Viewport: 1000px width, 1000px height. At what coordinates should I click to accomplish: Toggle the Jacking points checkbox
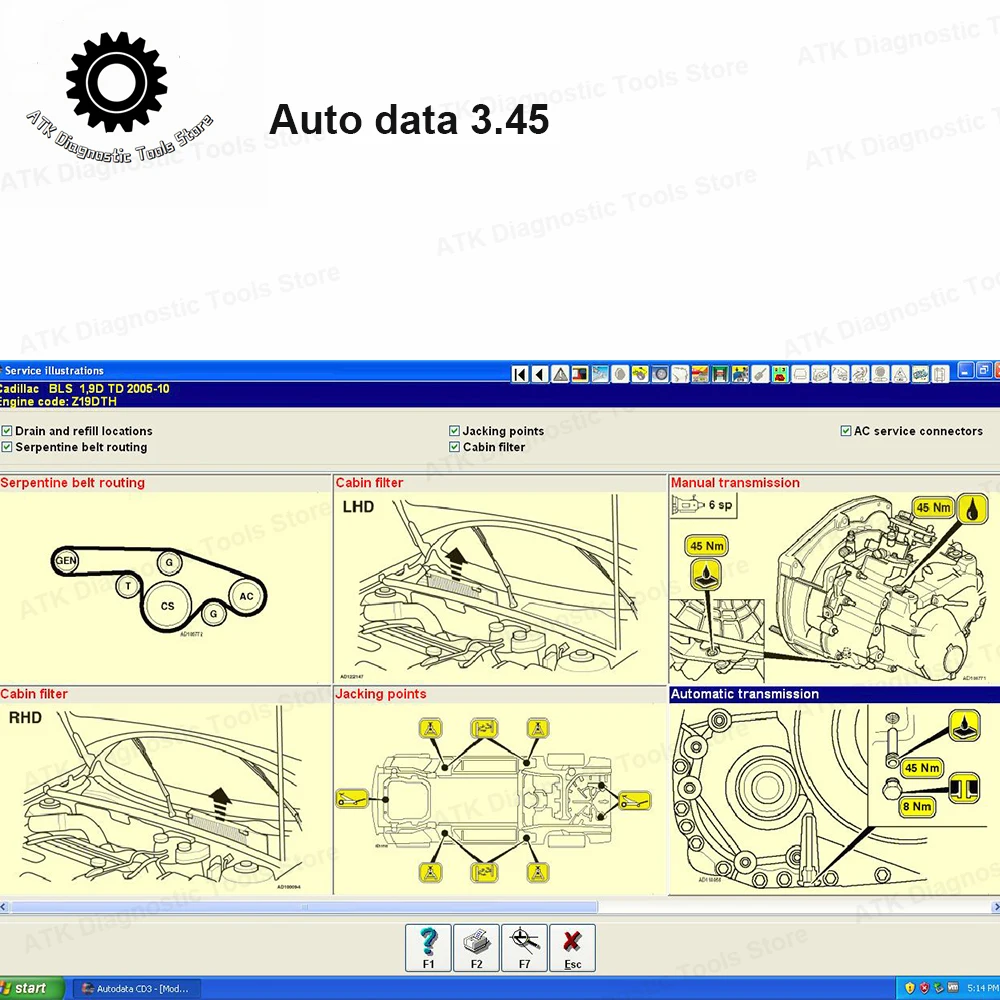(454, 431)
